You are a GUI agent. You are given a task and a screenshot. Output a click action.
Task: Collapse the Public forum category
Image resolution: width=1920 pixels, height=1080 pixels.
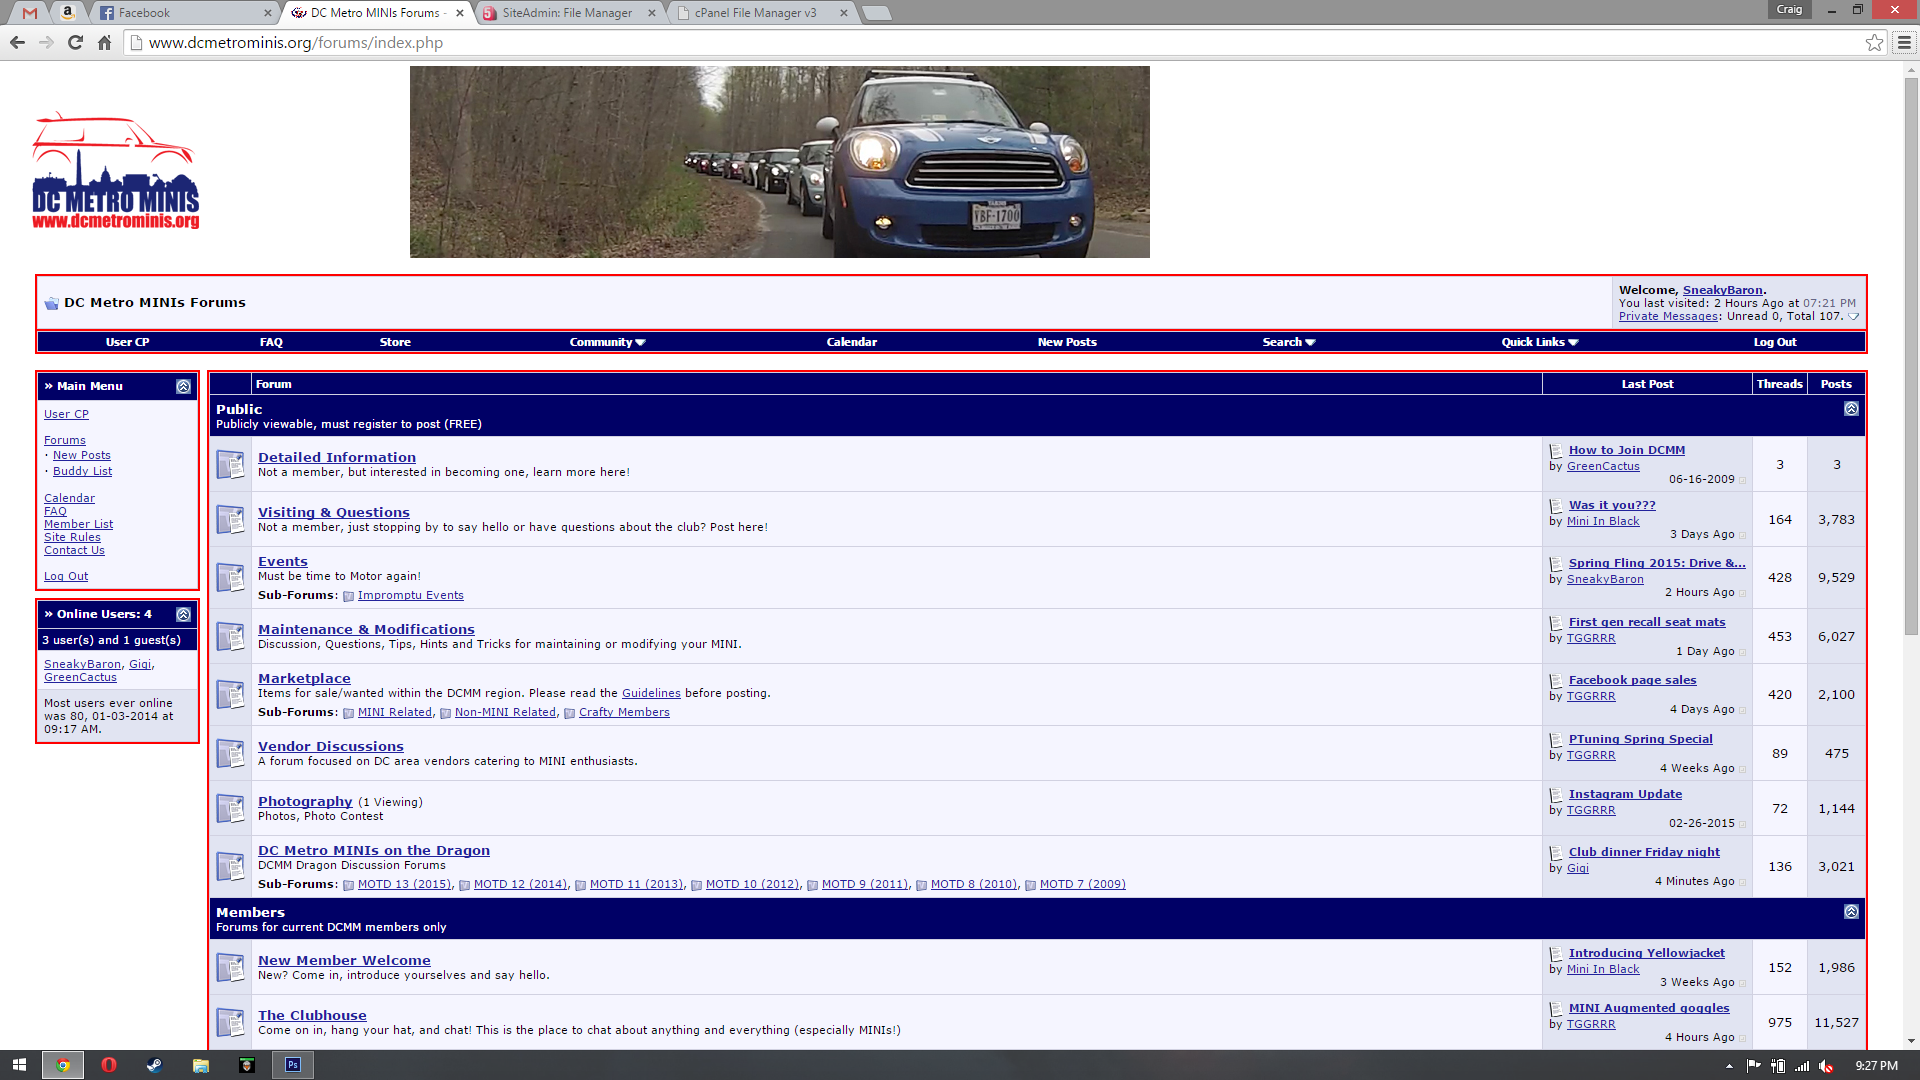(1851, 409)
